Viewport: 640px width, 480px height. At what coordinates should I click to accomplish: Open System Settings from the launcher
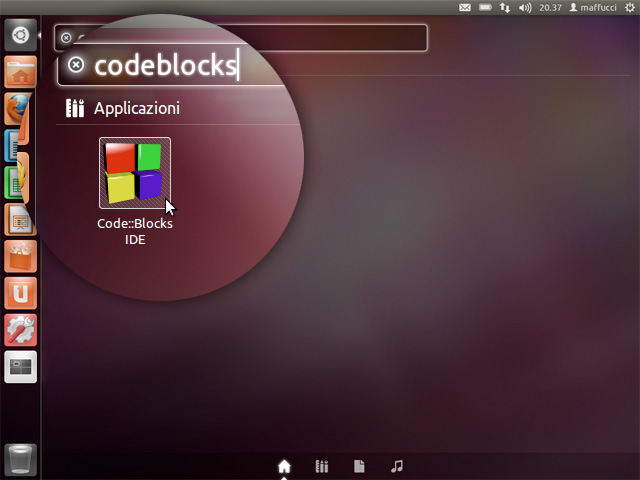[x=20, y=330]
